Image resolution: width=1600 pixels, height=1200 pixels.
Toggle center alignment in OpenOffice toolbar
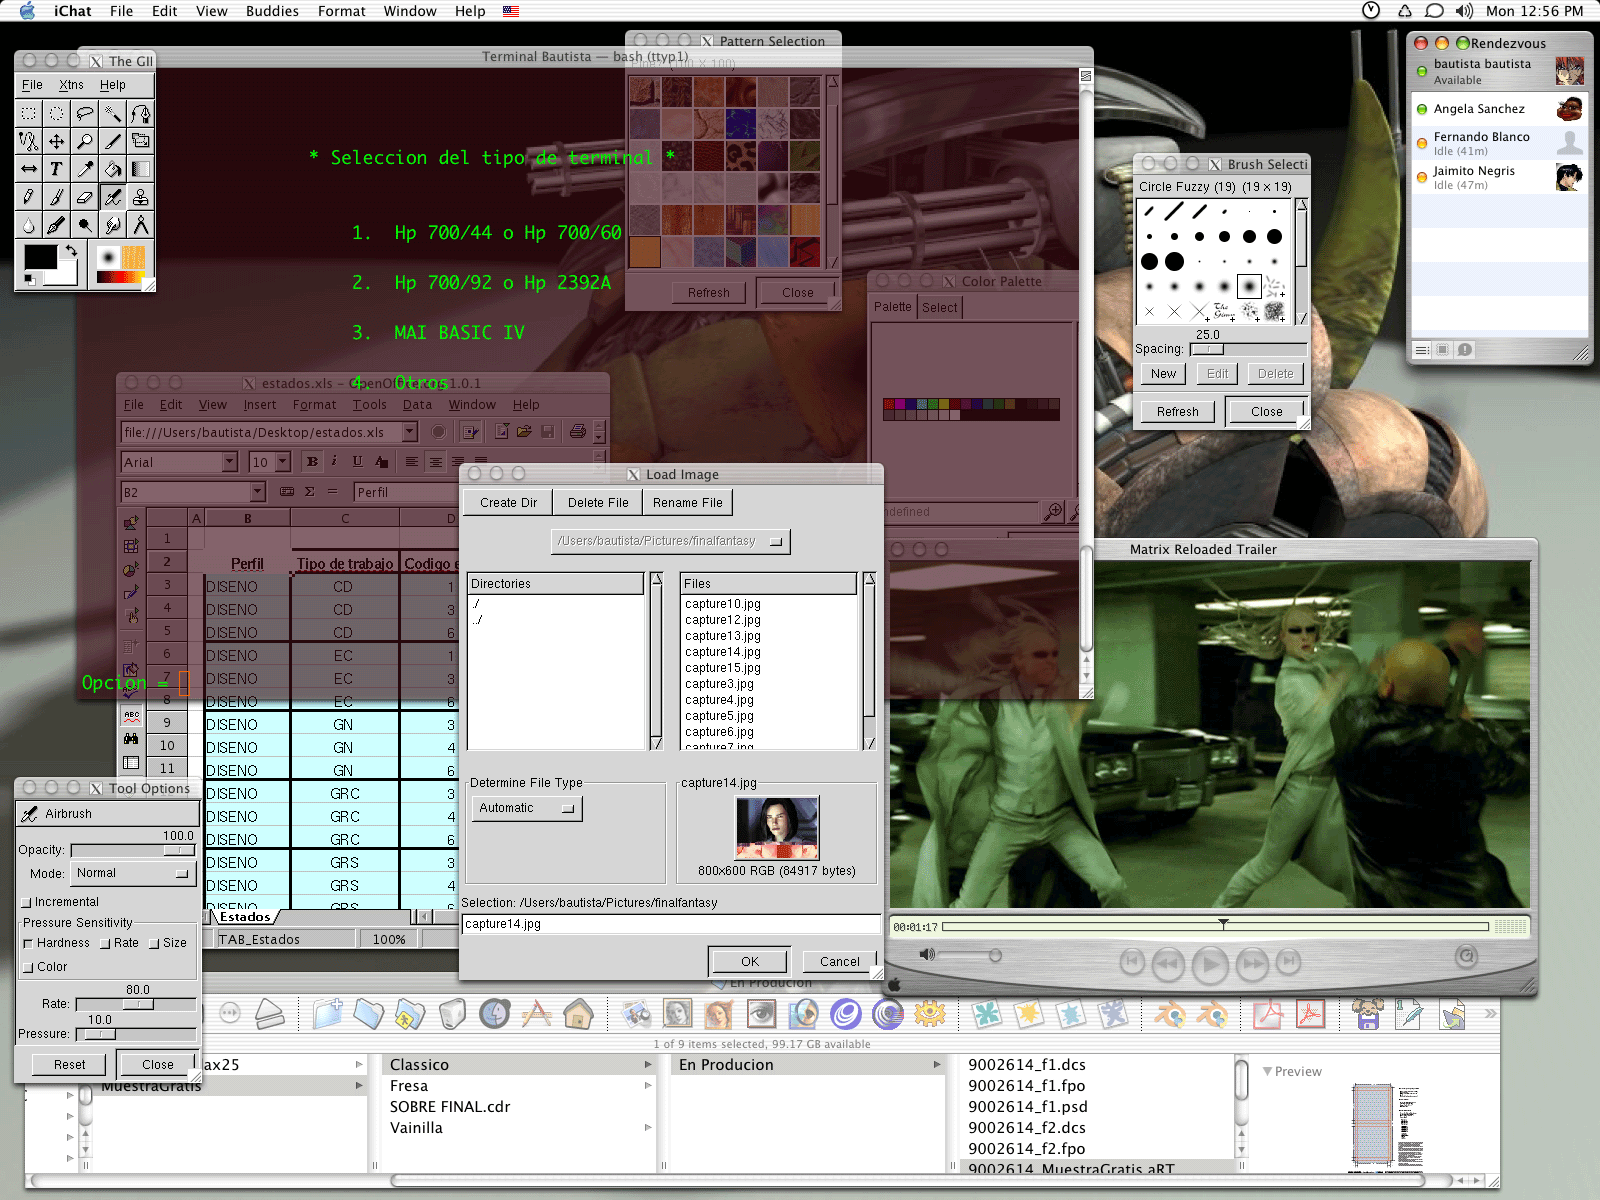point(435,462)
